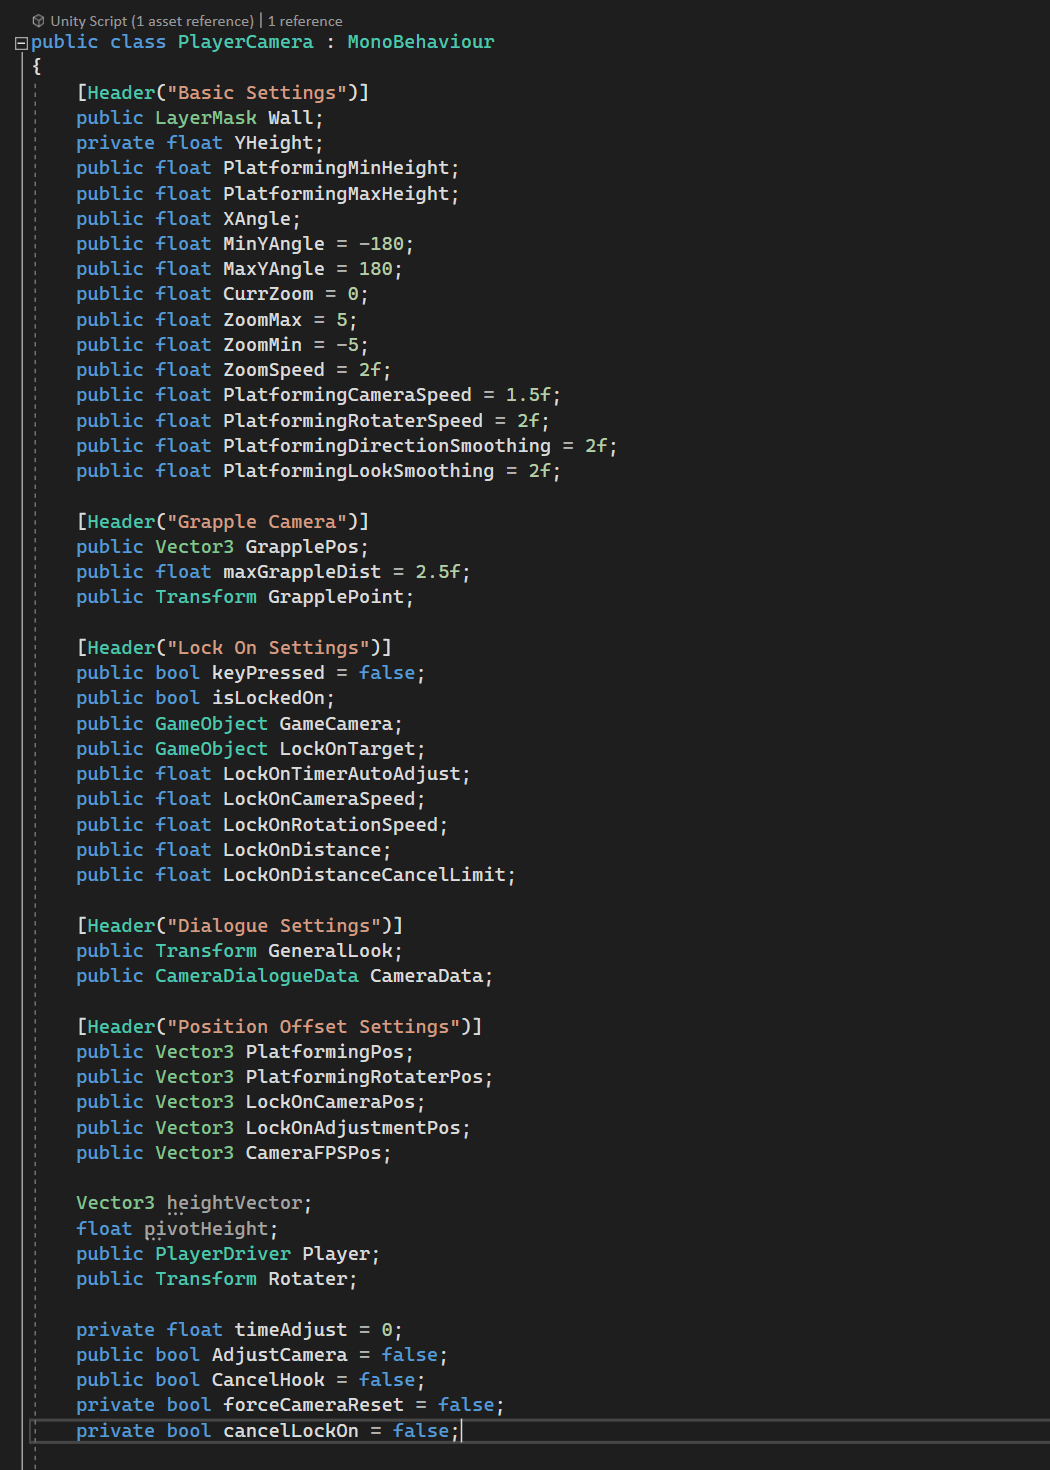Click the "Grapple Camera" header string
1050x1470 pixels.
click(x=257, y=522)
